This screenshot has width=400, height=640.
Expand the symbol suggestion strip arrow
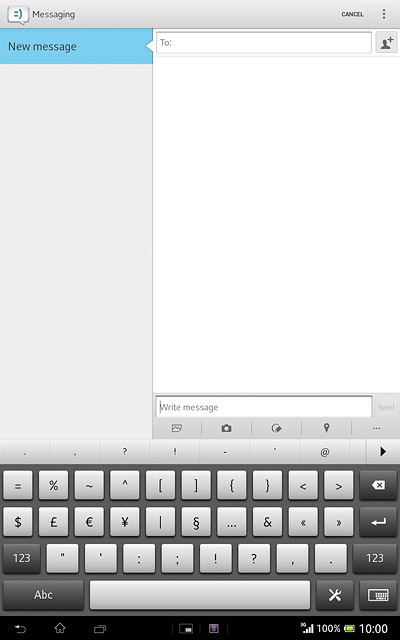tap(383, 451)
